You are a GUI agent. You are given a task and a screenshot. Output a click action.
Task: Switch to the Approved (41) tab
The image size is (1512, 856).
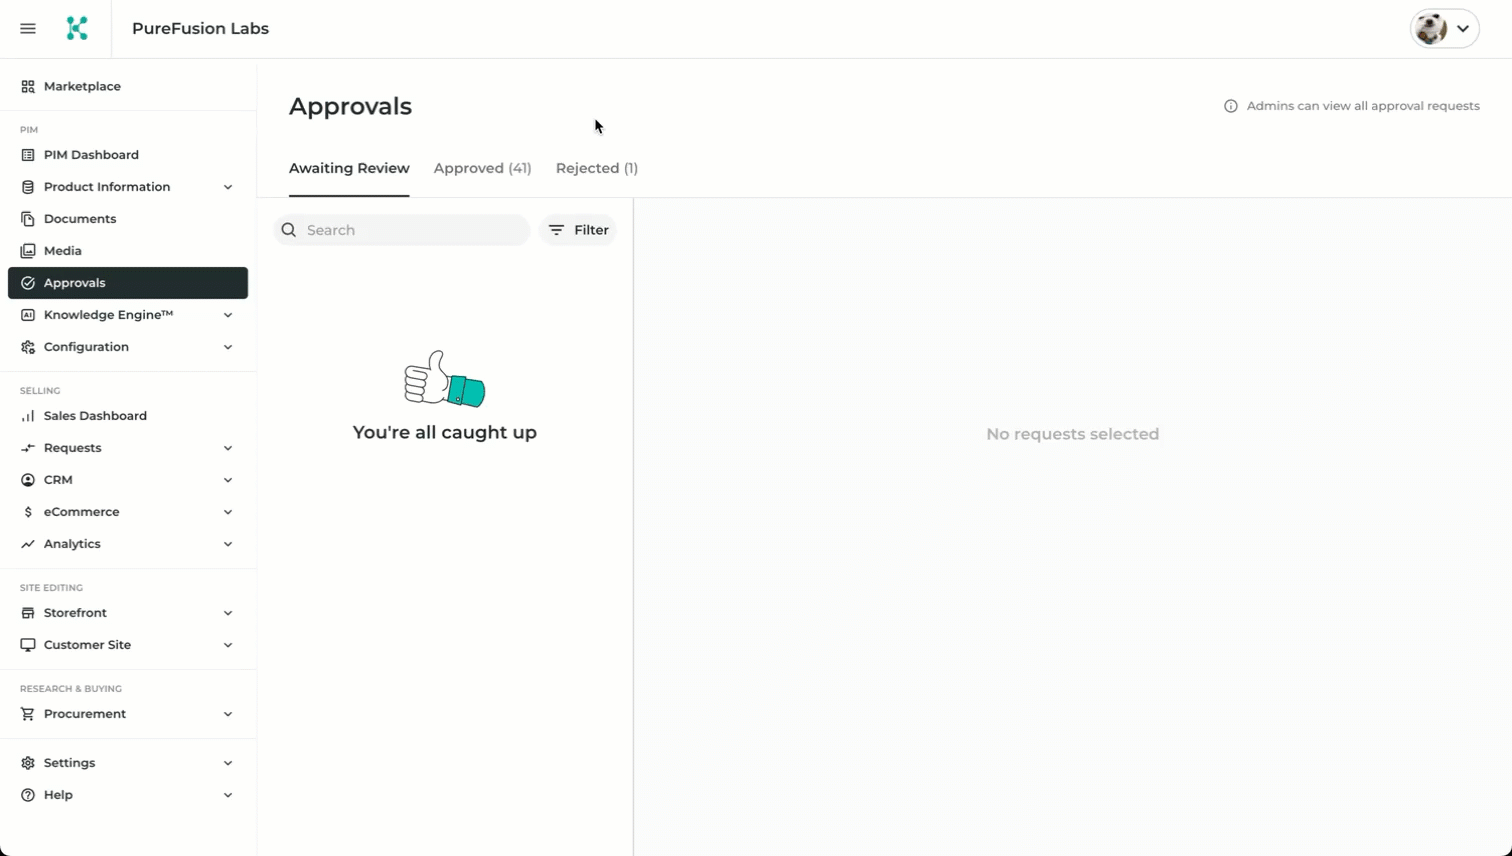tap(482, 168)
